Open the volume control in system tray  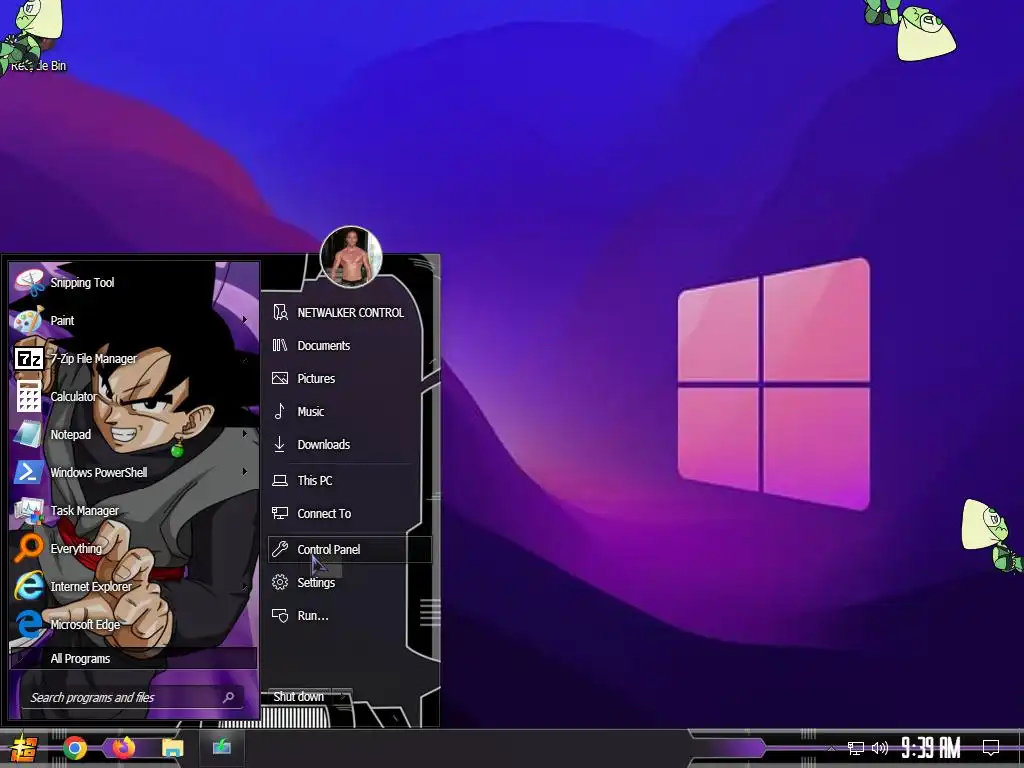click(x=880, y=748)
